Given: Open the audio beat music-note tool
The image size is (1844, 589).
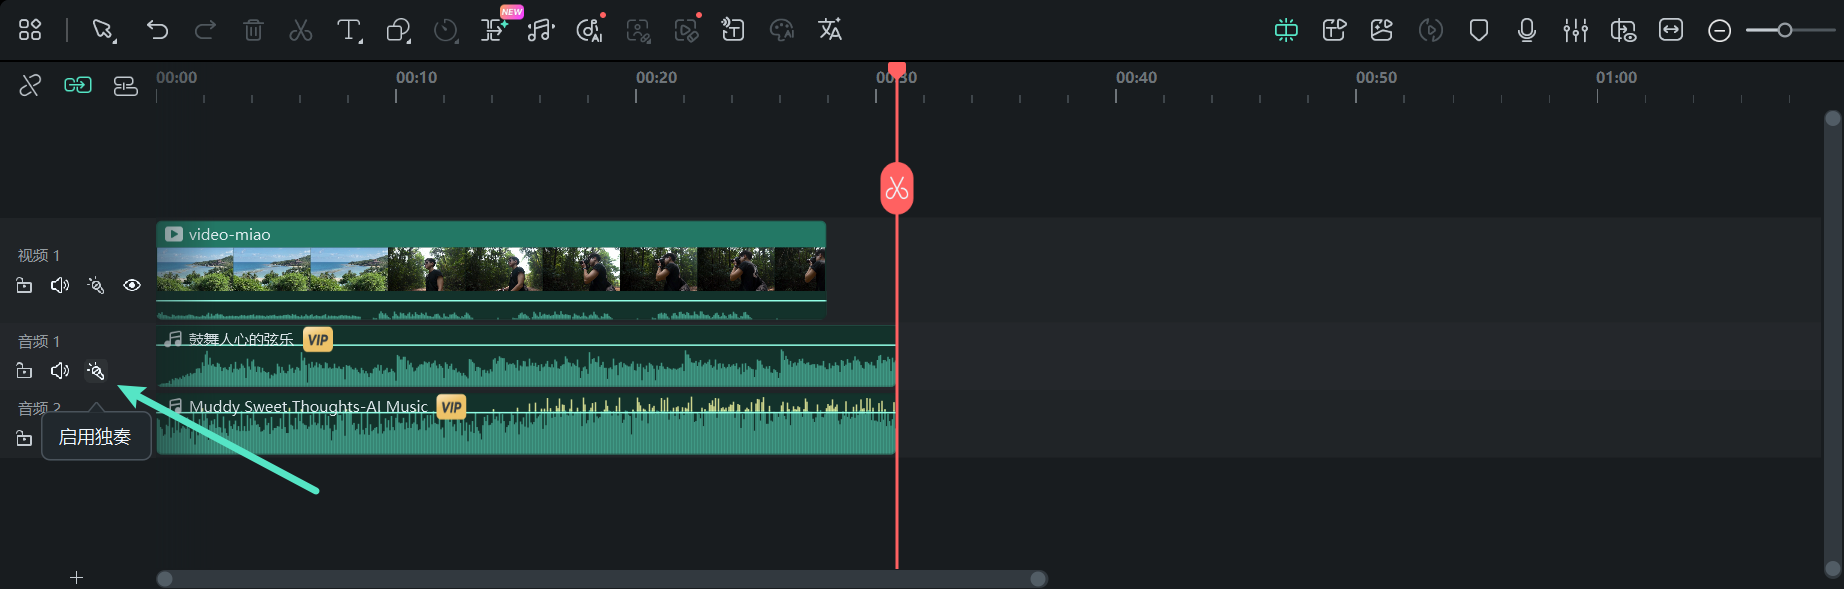Looking at the screenshot, I should coord(540,30).
